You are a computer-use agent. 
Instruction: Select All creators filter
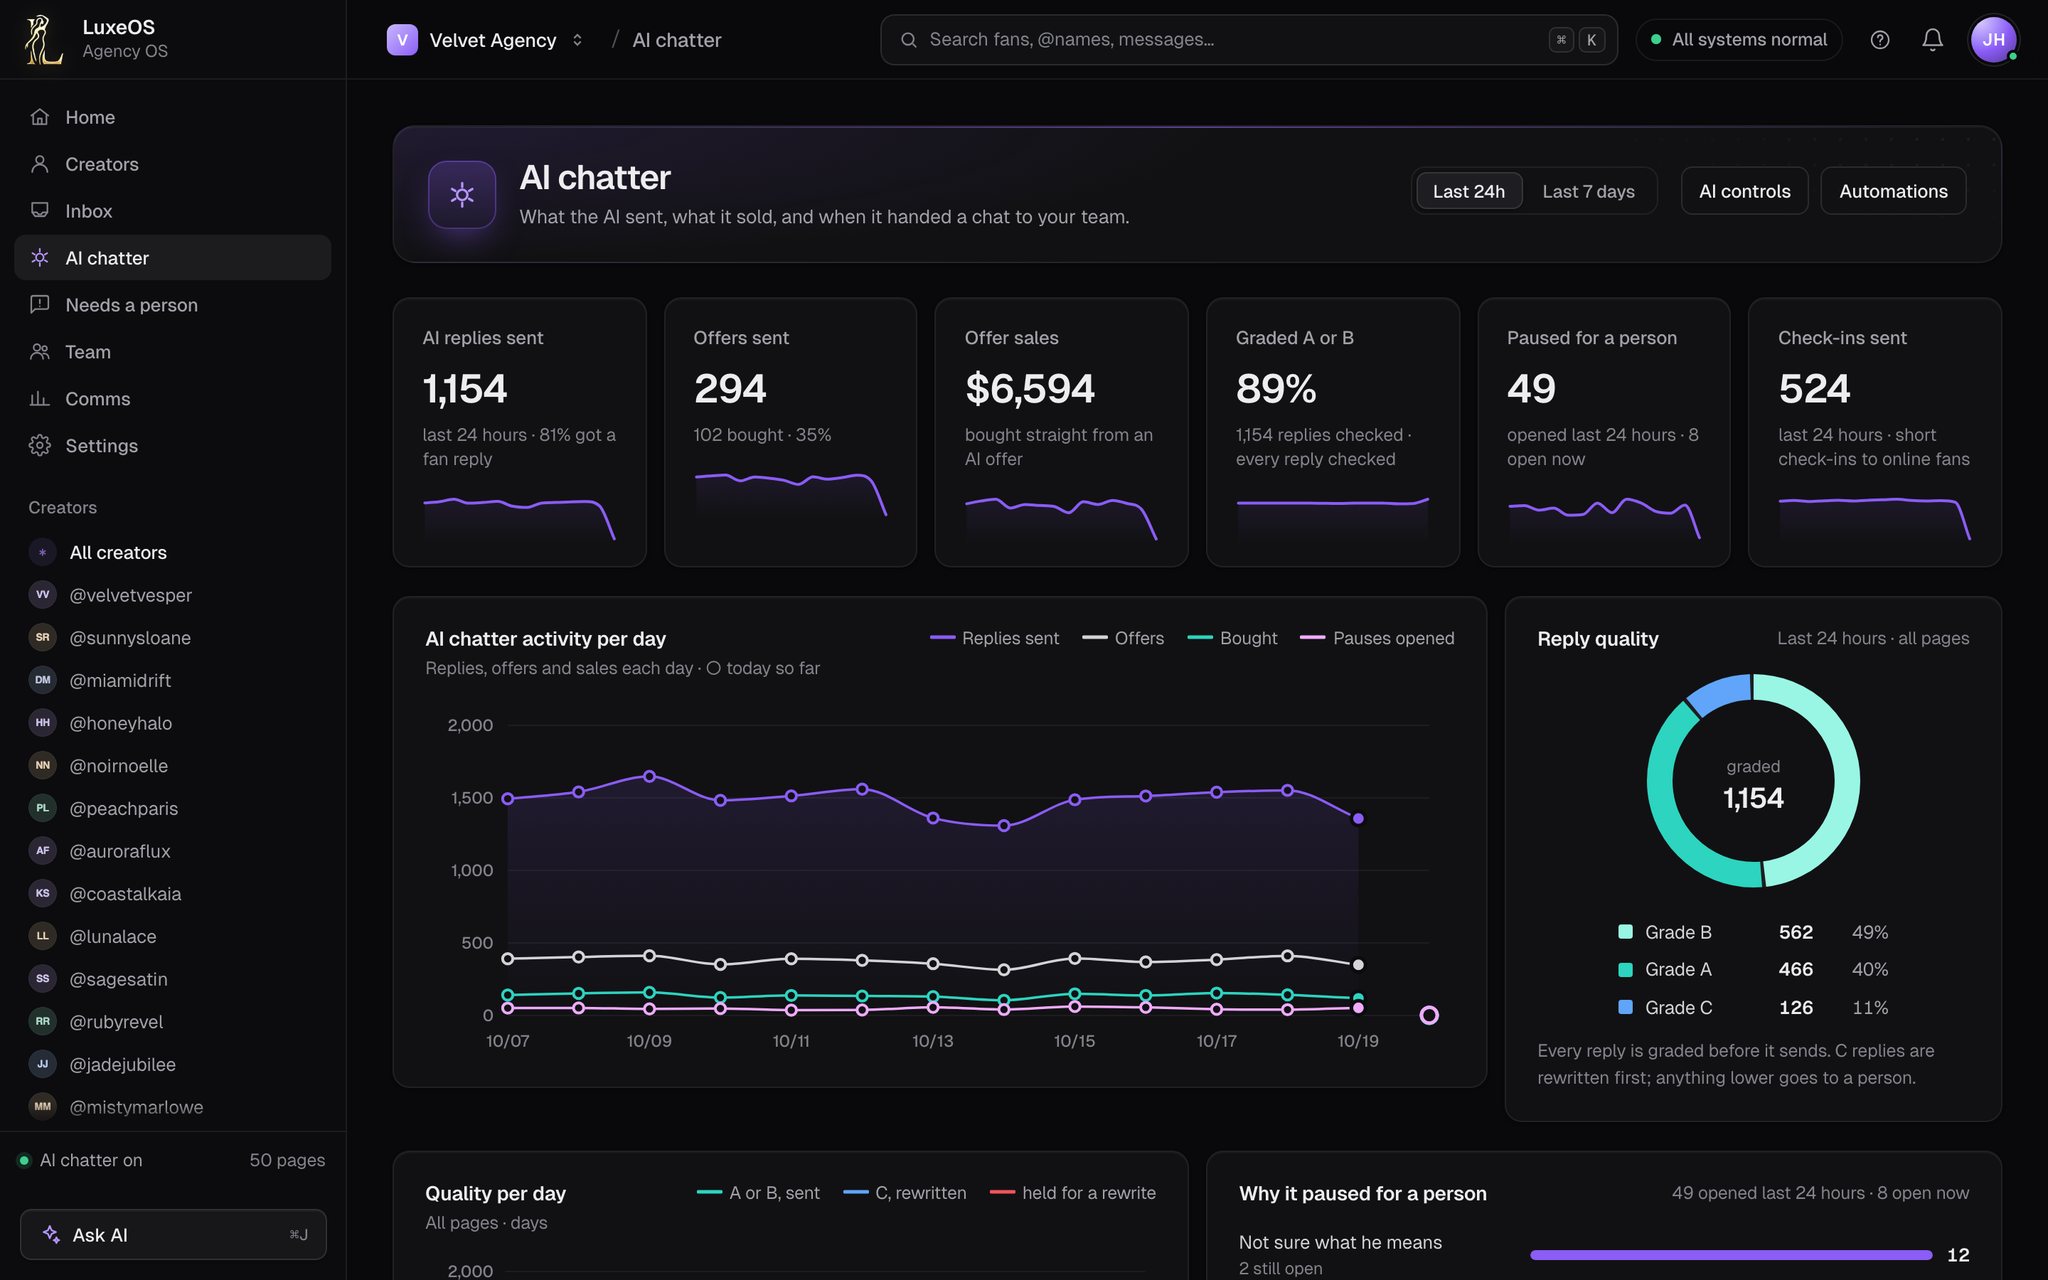172,553
